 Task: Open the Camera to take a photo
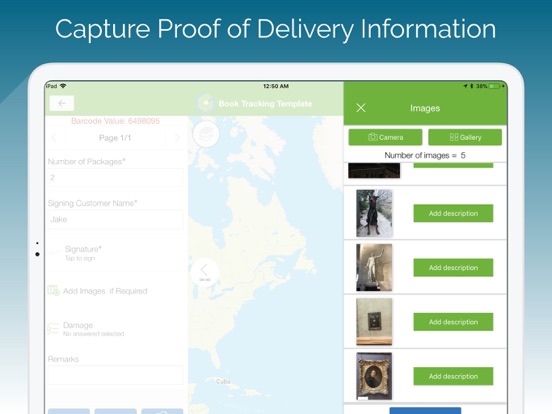pos(385,137)
